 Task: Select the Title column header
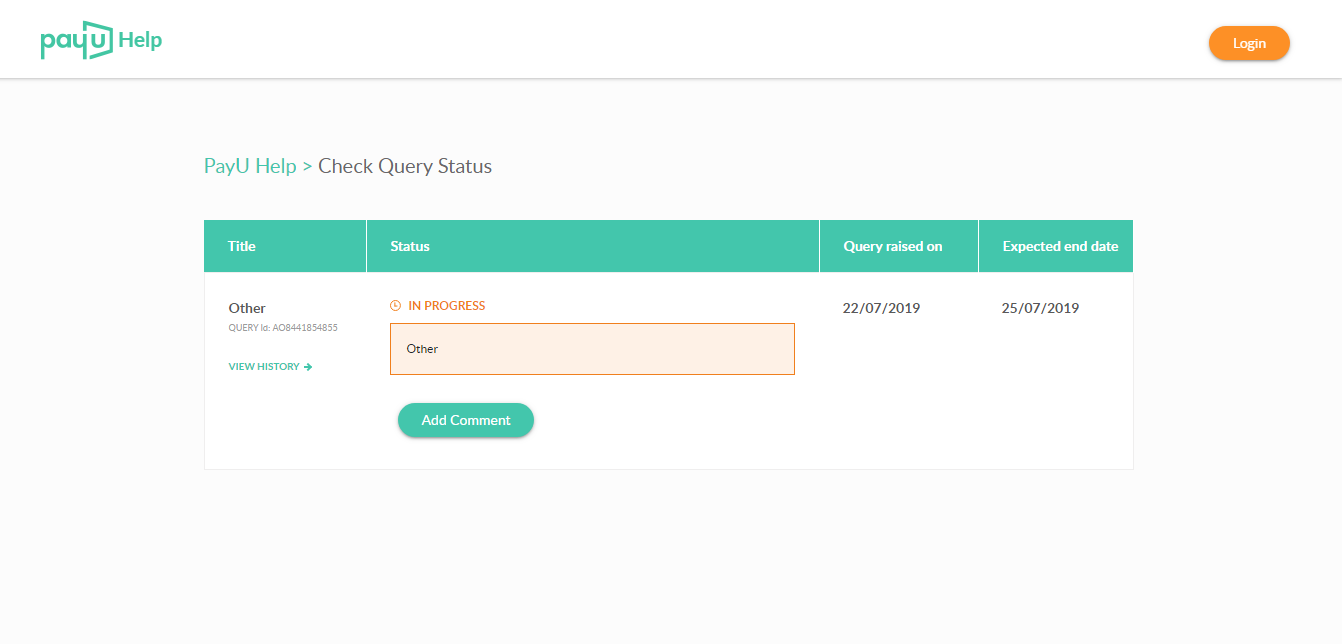[x=242, y=246]
